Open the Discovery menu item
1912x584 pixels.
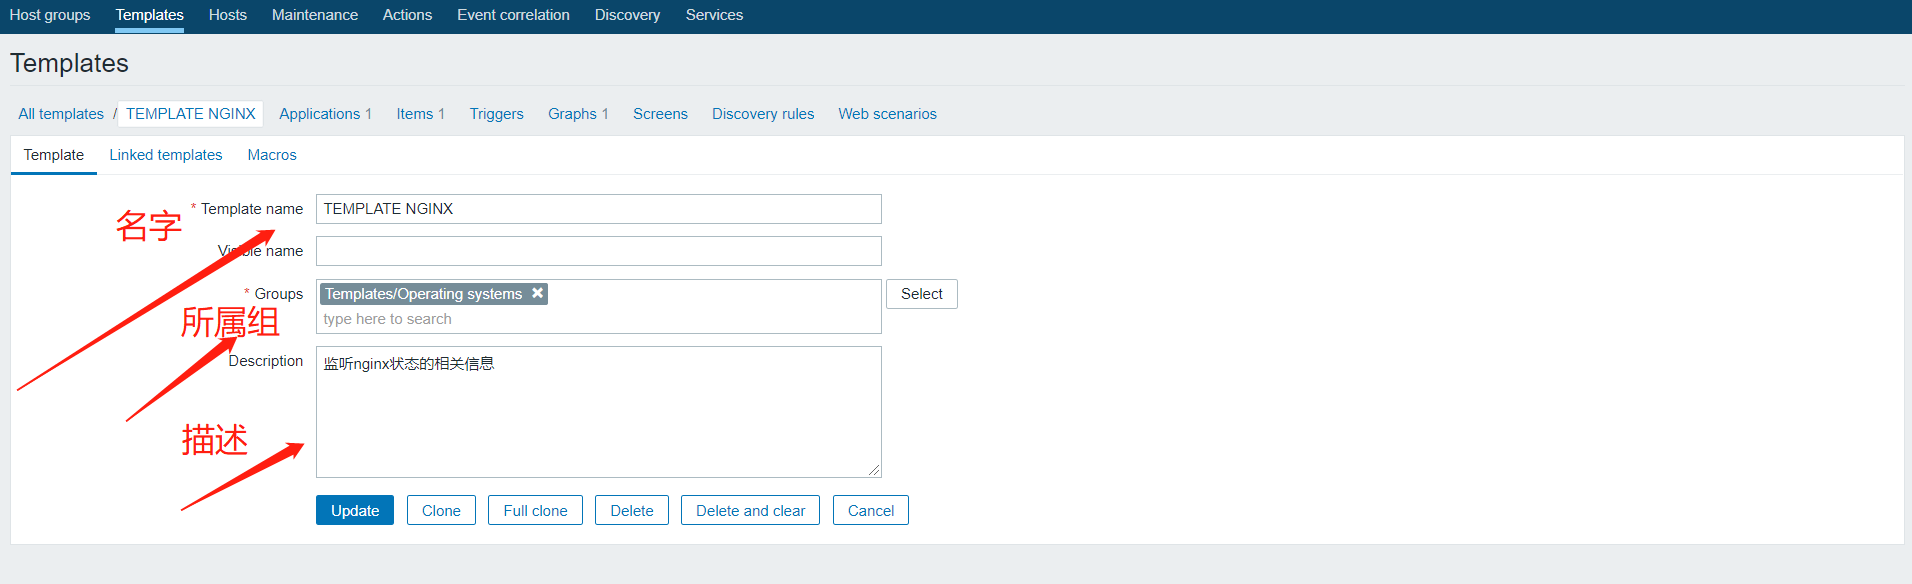627,15
